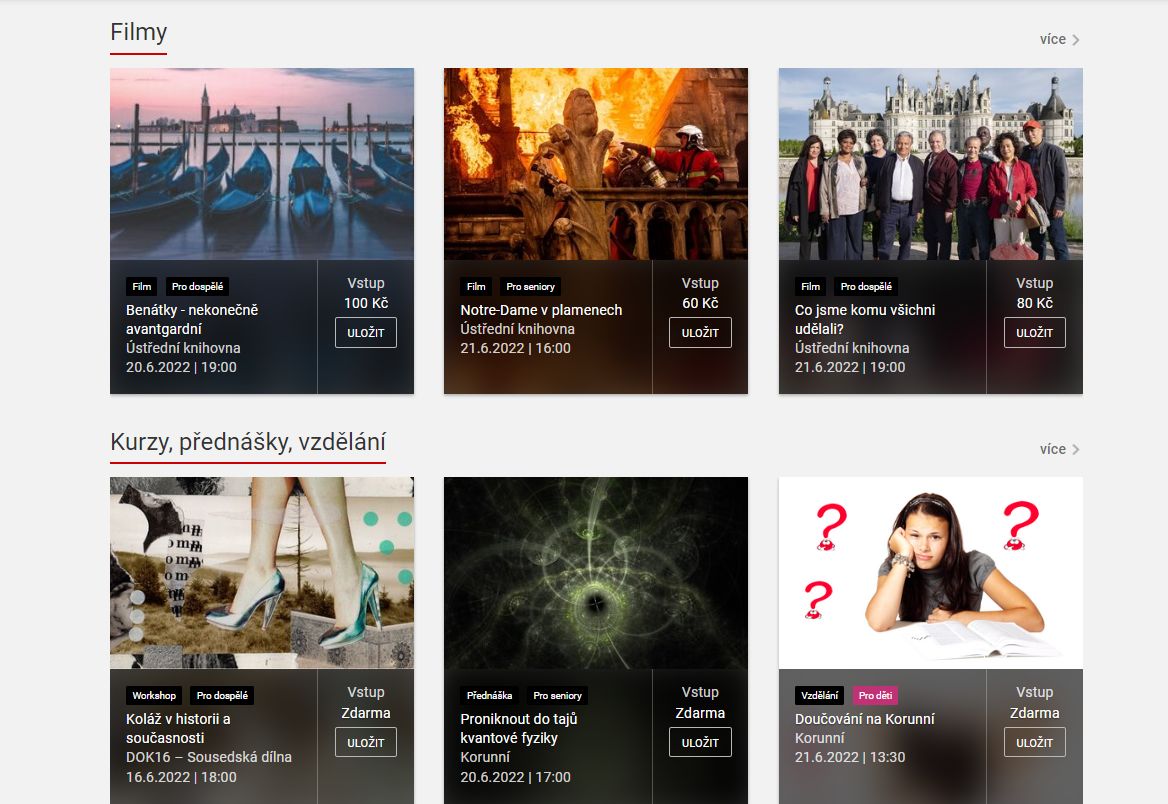
Task: Click ULOŽIT for Notre-Dame v plamenech
Action: (x=700, y=333)
